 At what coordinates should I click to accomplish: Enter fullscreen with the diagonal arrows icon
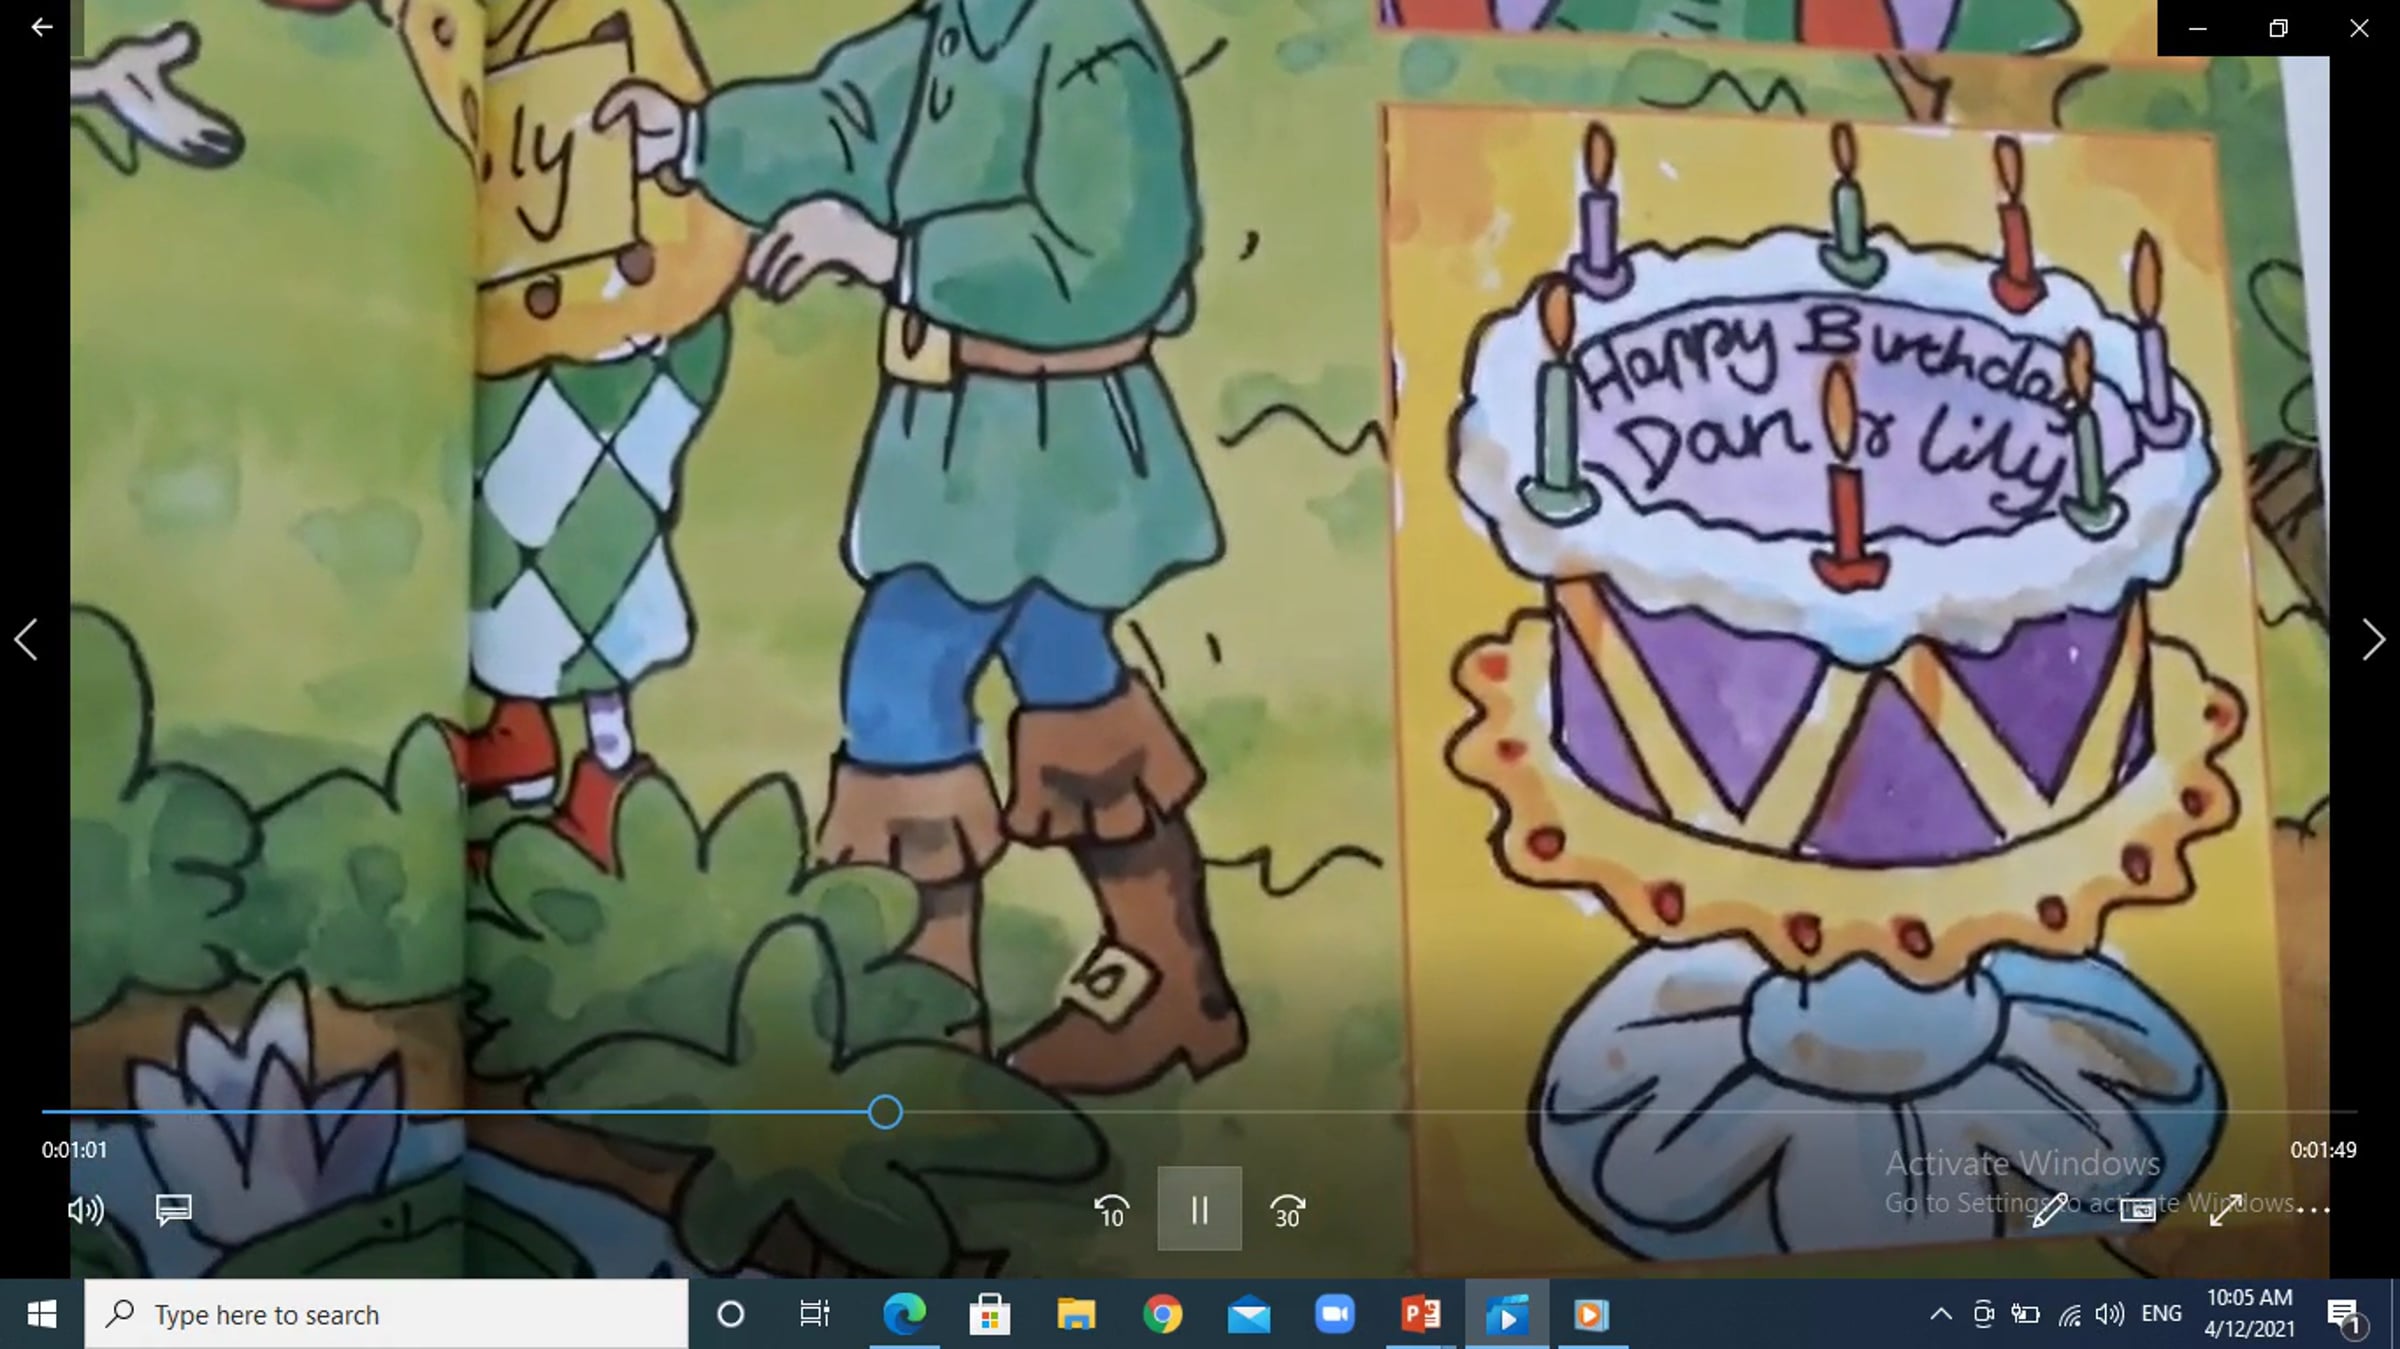[x=2224, y=1210]
